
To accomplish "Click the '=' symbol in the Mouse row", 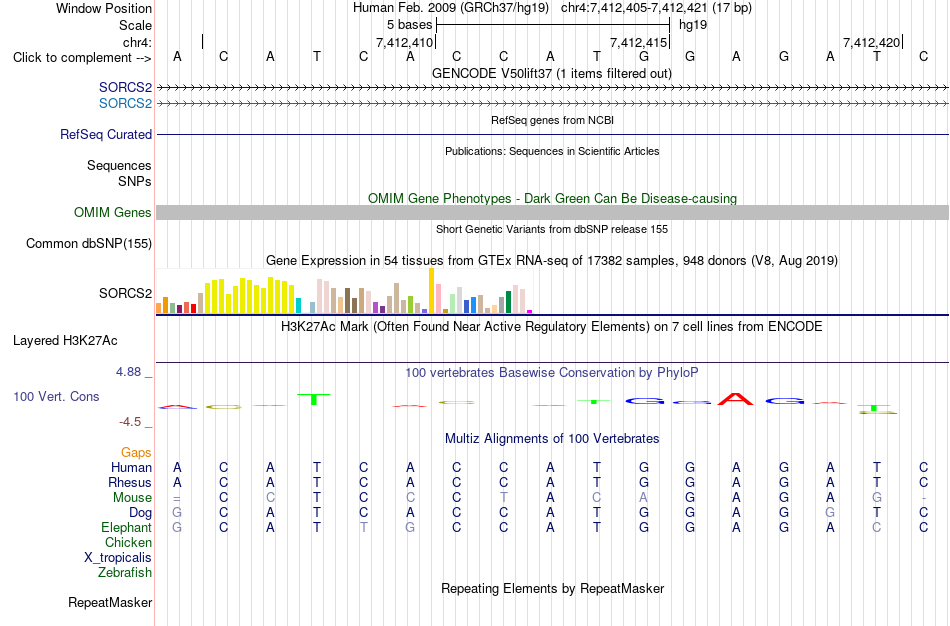I will [177, 498].
